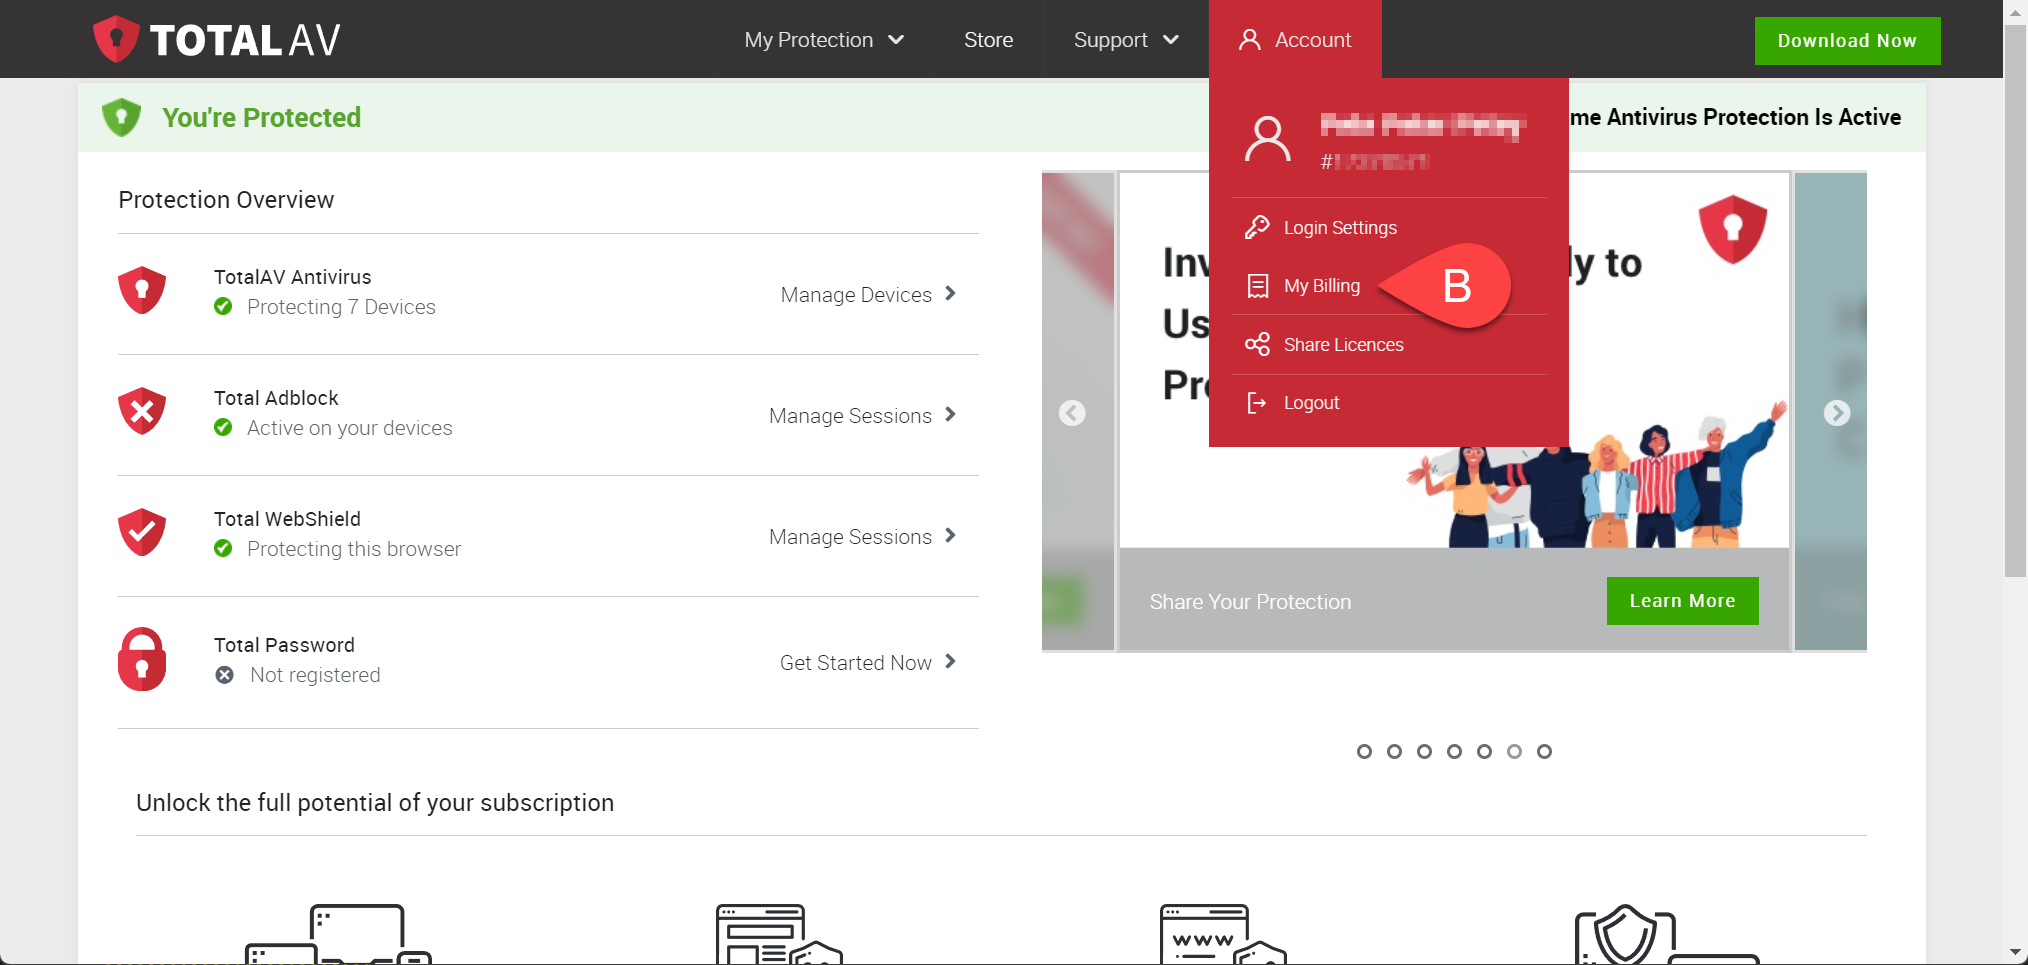This screenshot has height=965, width=2028.
Task: Select the seventh carousel dot indicator
Action: point(1544,751)
